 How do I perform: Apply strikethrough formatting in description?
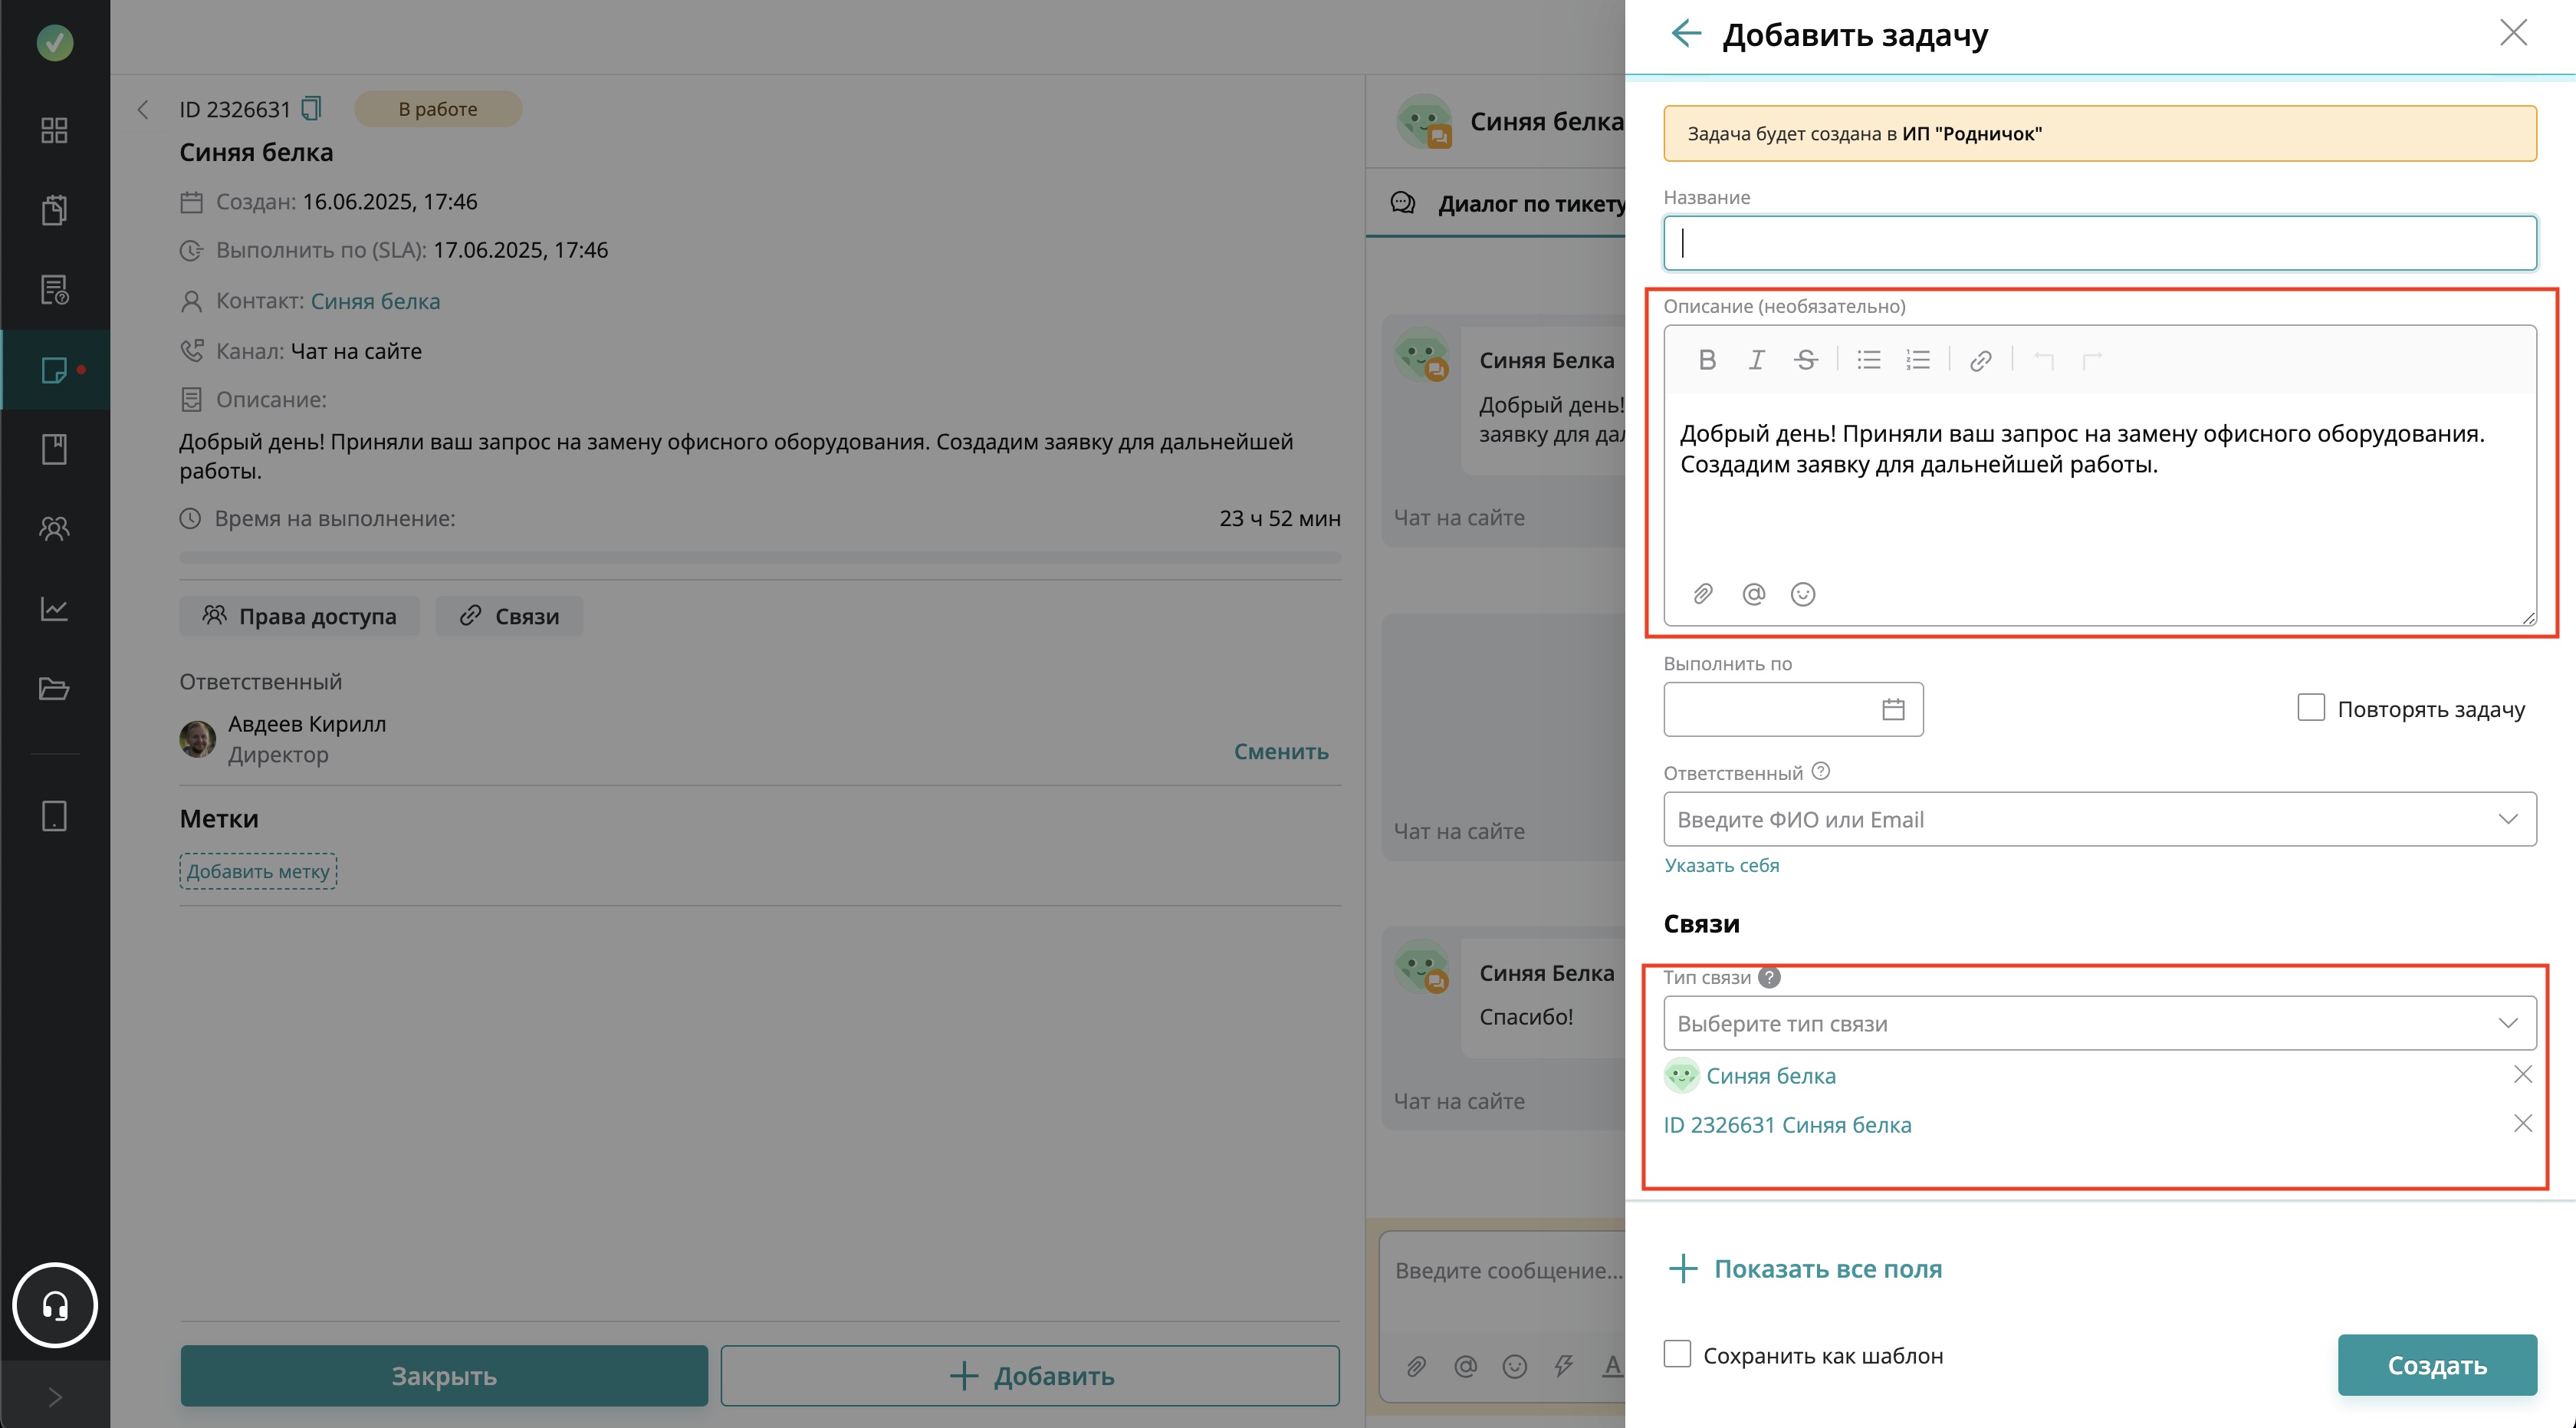coord(1805,360)
